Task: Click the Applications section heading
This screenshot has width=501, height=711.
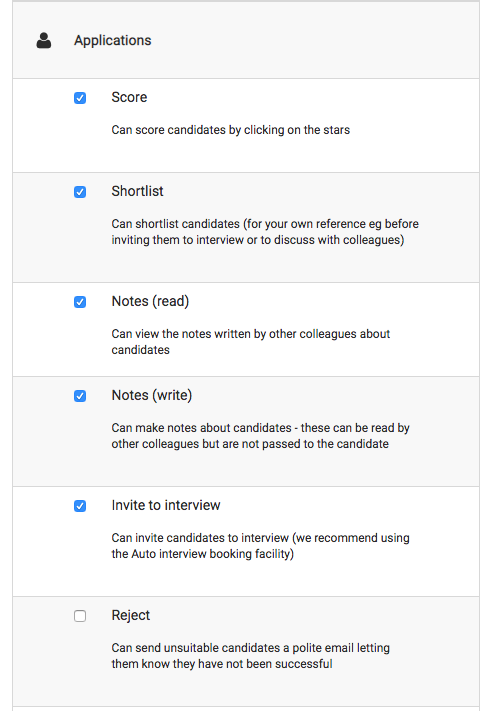Action: (x=113, y=40)
